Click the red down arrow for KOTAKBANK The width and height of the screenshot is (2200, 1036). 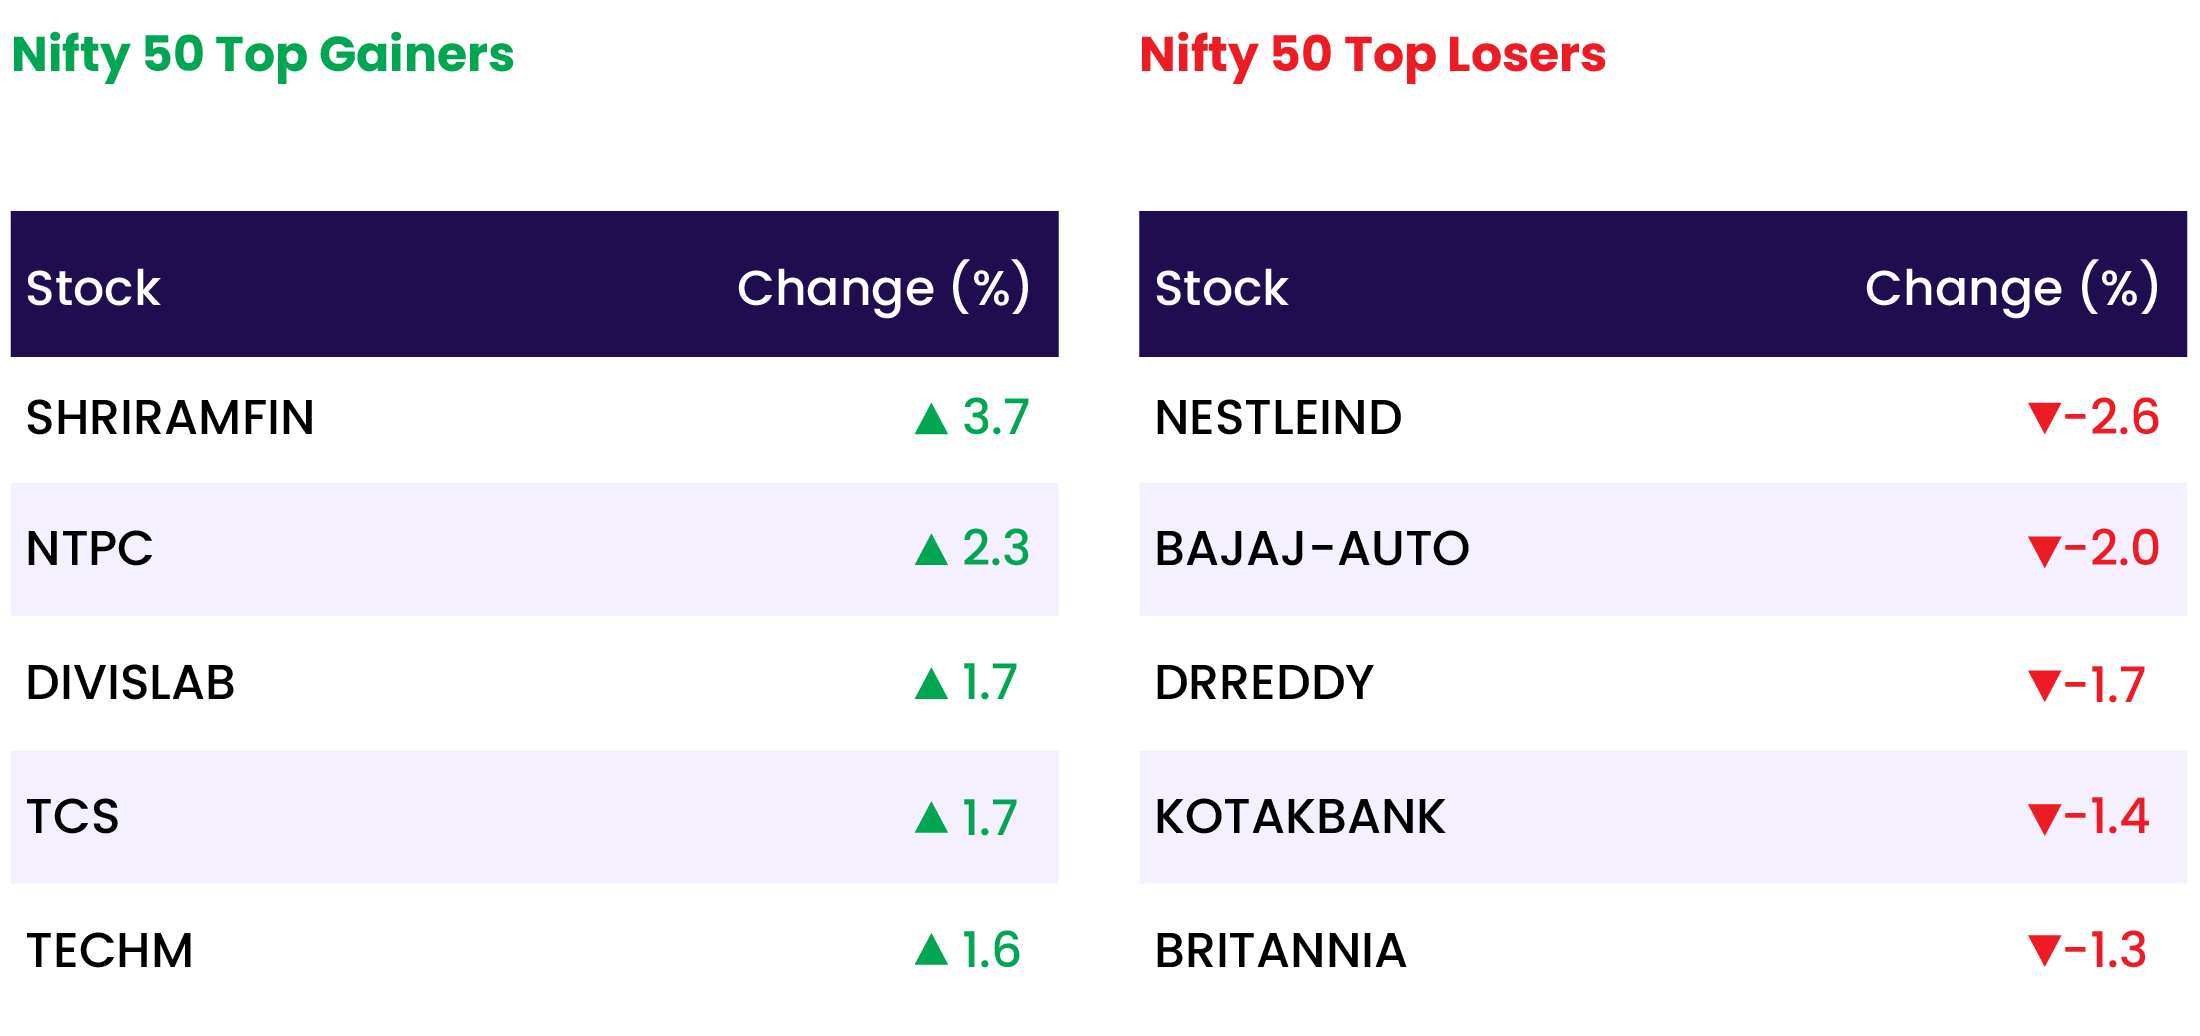click(2044, 818)
